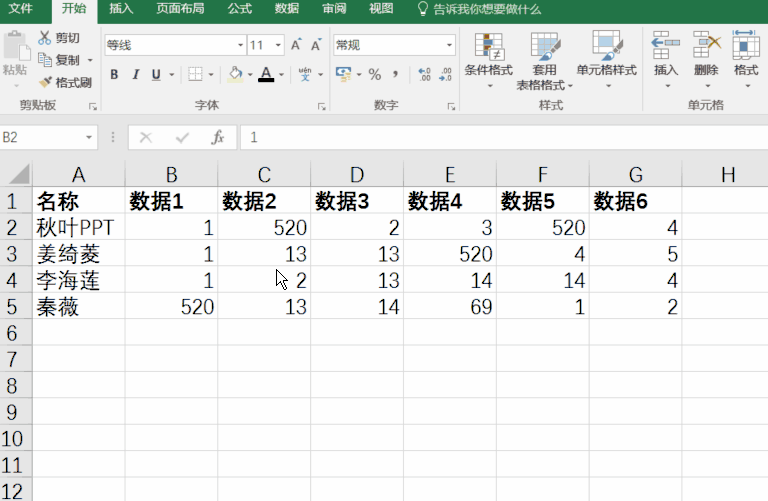Select header cell 名称
Viewport: 768px width, 501px height.
(78, 201)
